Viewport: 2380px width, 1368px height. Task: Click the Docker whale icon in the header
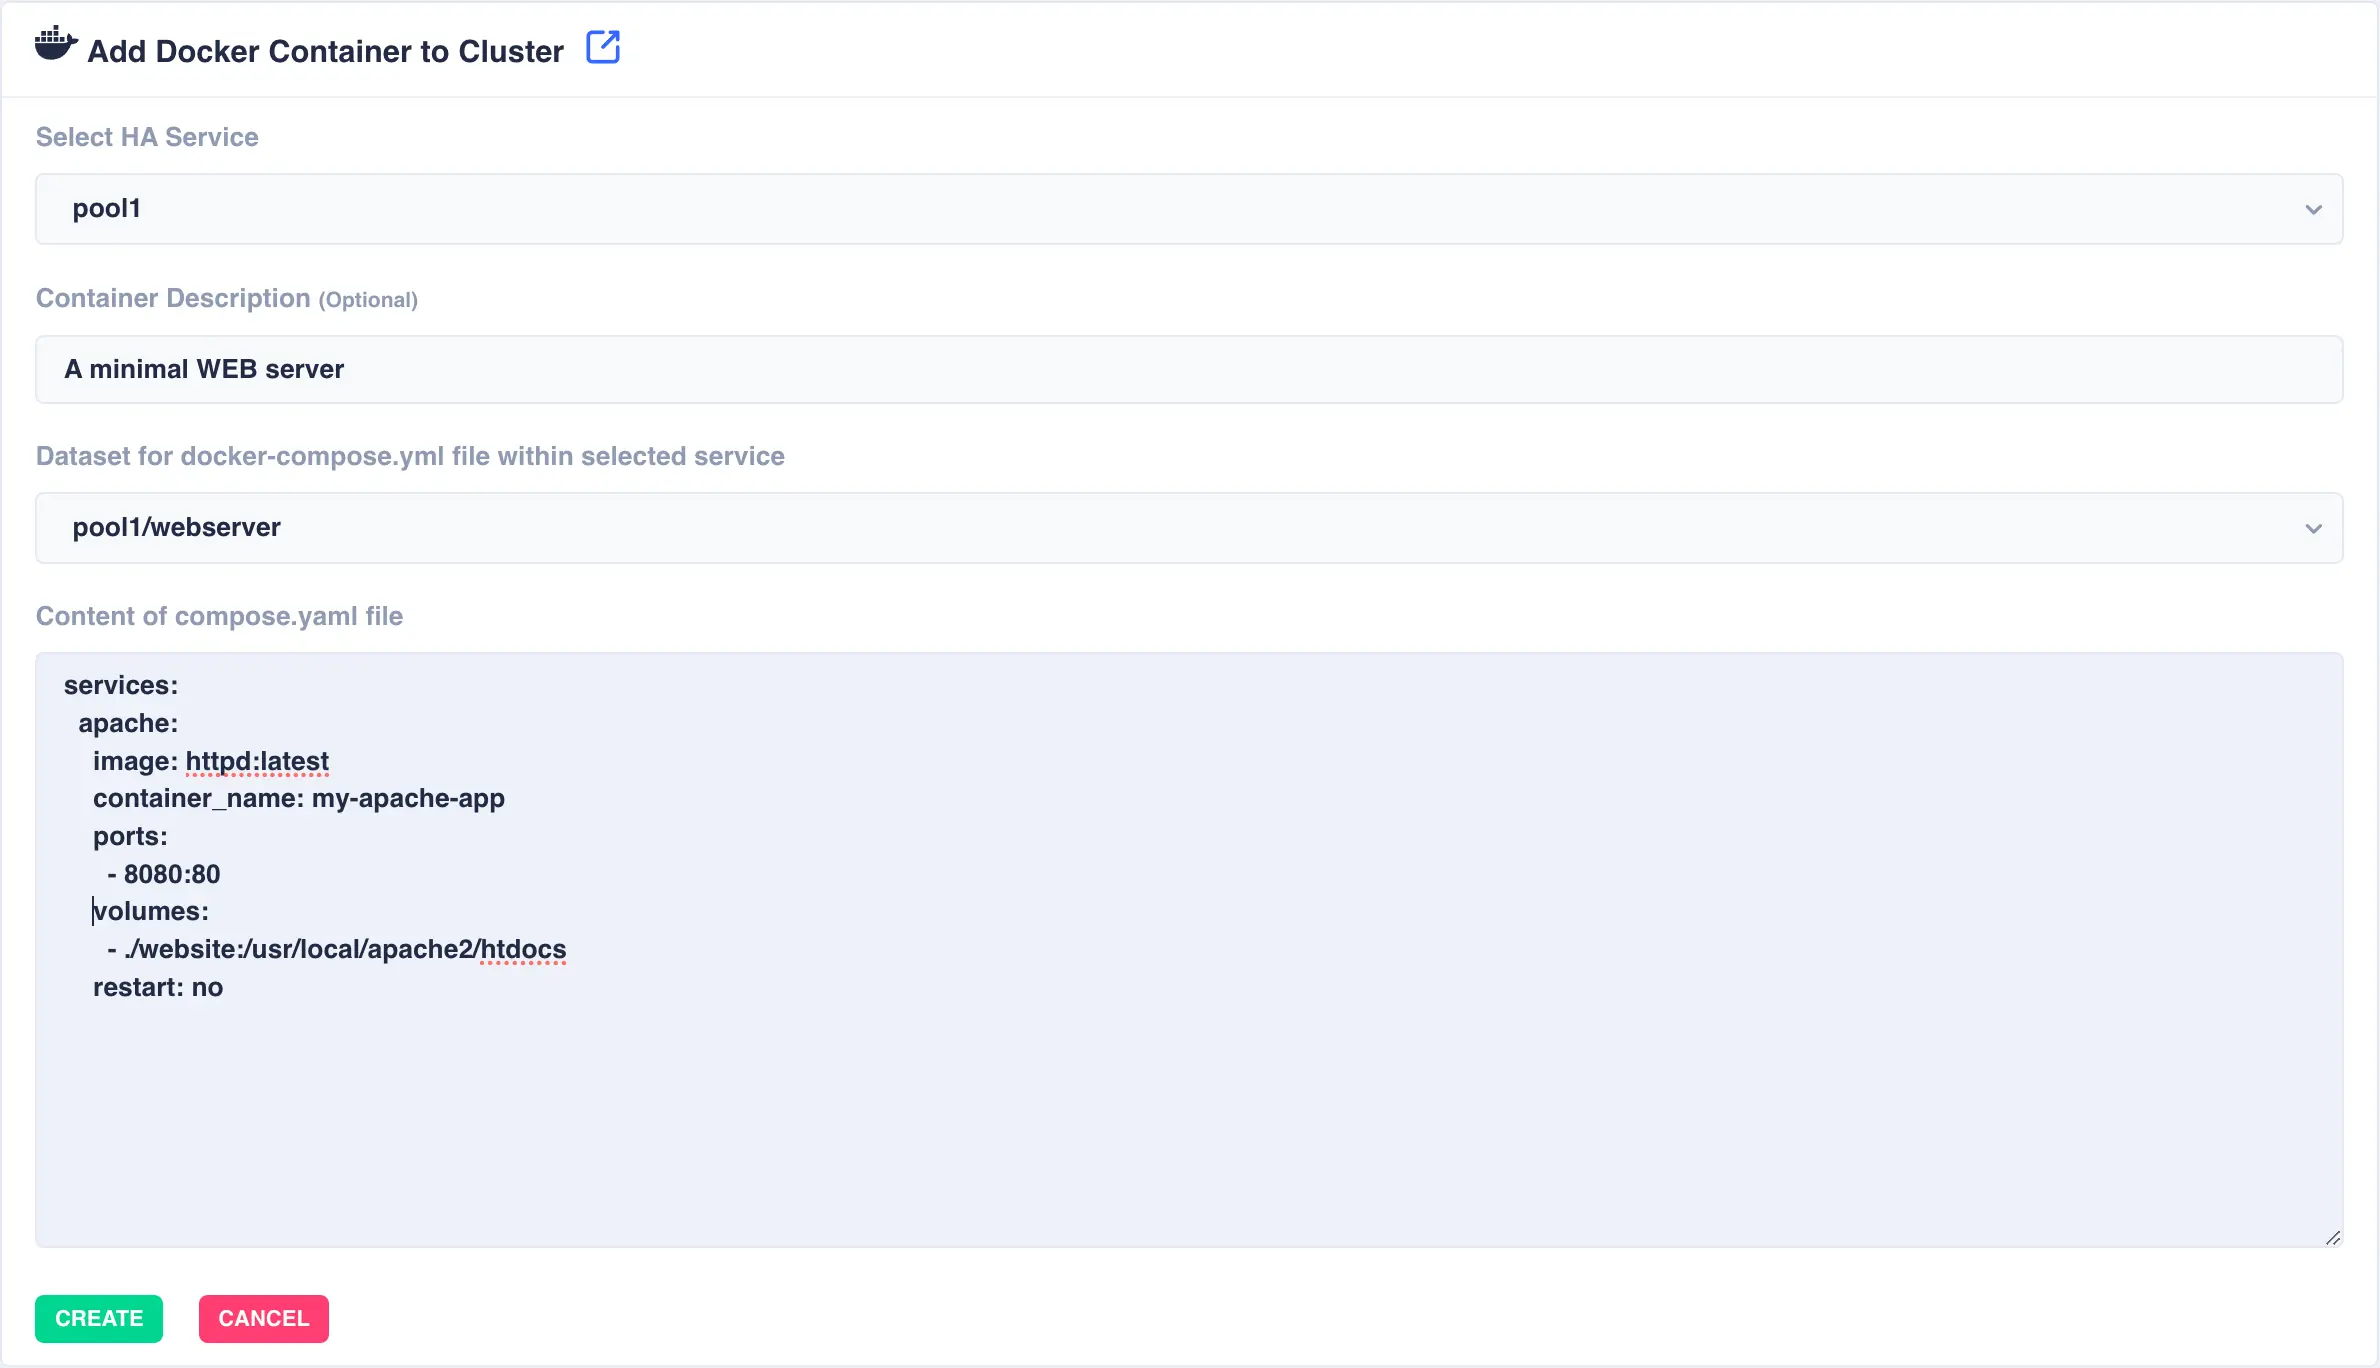pyautogui.click(x=55, y=44)
